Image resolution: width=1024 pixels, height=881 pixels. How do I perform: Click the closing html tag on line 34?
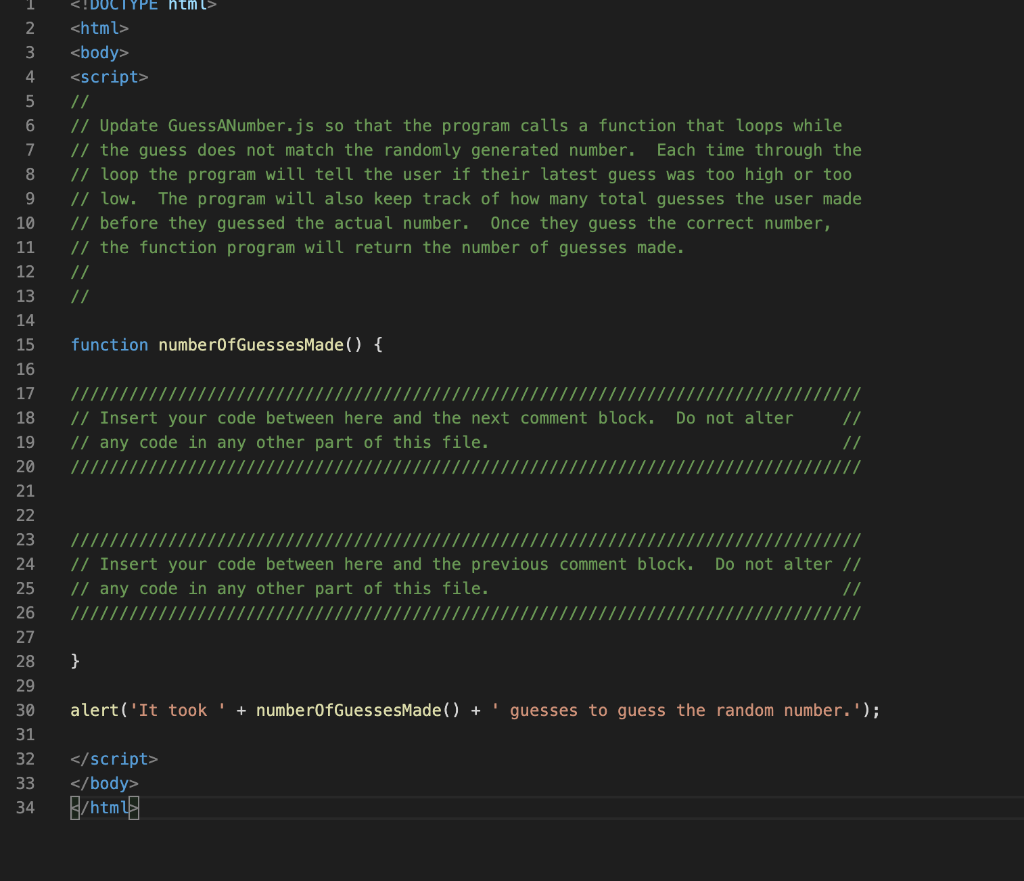104,807
